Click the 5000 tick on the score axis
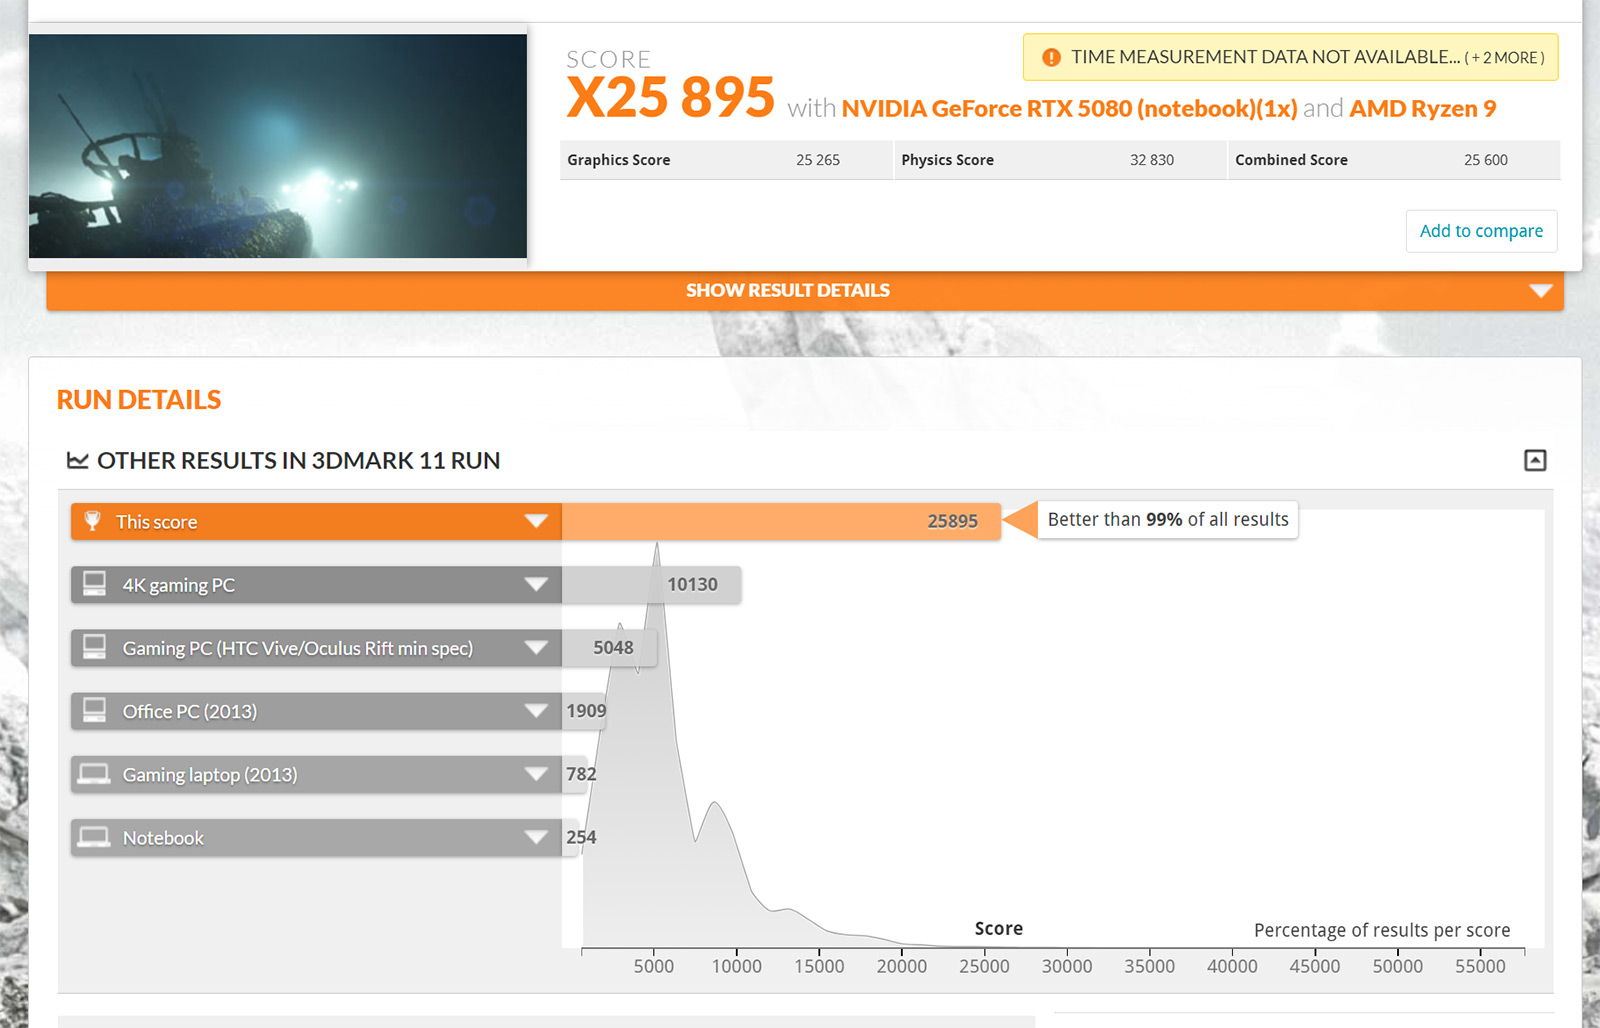The image size is (1600, 1028). click(x=654, y=966)
